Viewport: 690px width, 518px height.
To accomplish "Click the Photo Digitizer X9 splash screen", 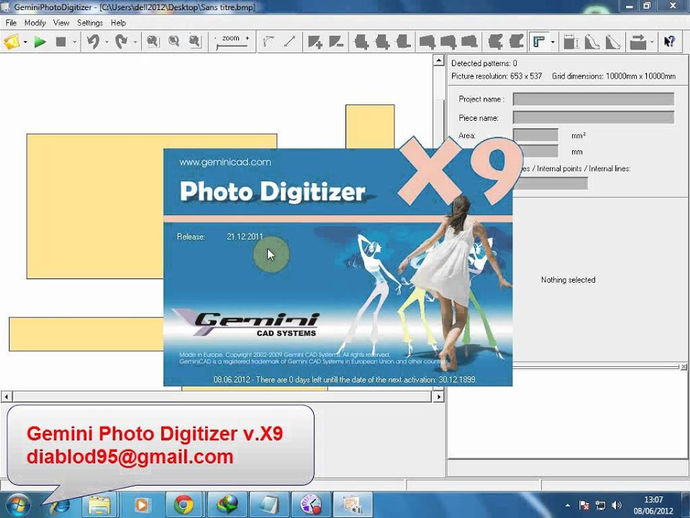I will 338,267.
